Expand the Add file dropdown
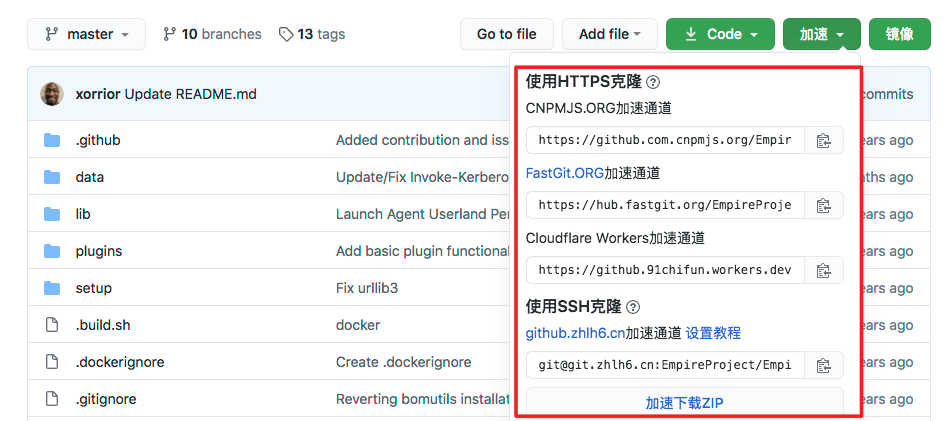 tap(609, 34)
